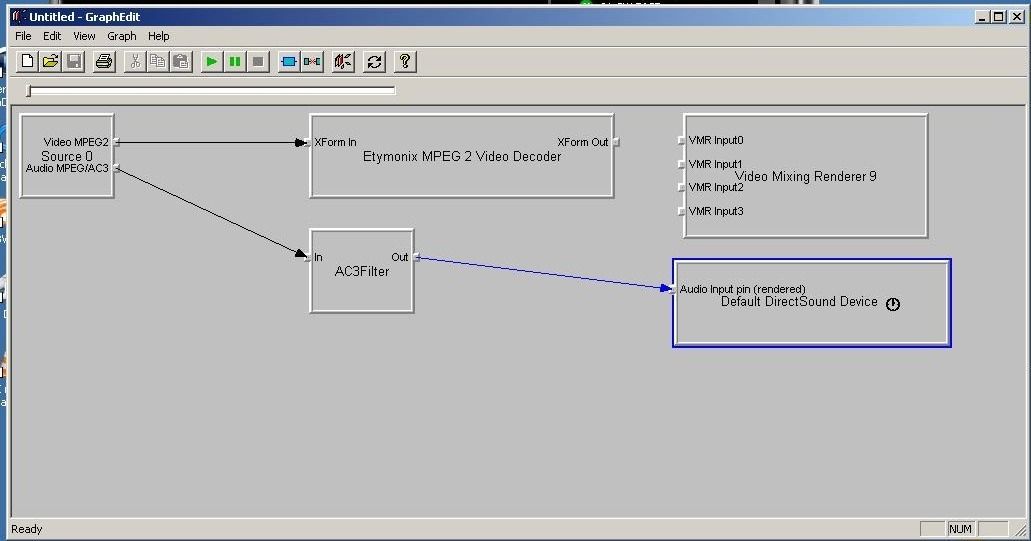Click the In pin of AC3Filter
Image resolution: width=1031 pixels, height=541 pixels.
pos(307,257)
